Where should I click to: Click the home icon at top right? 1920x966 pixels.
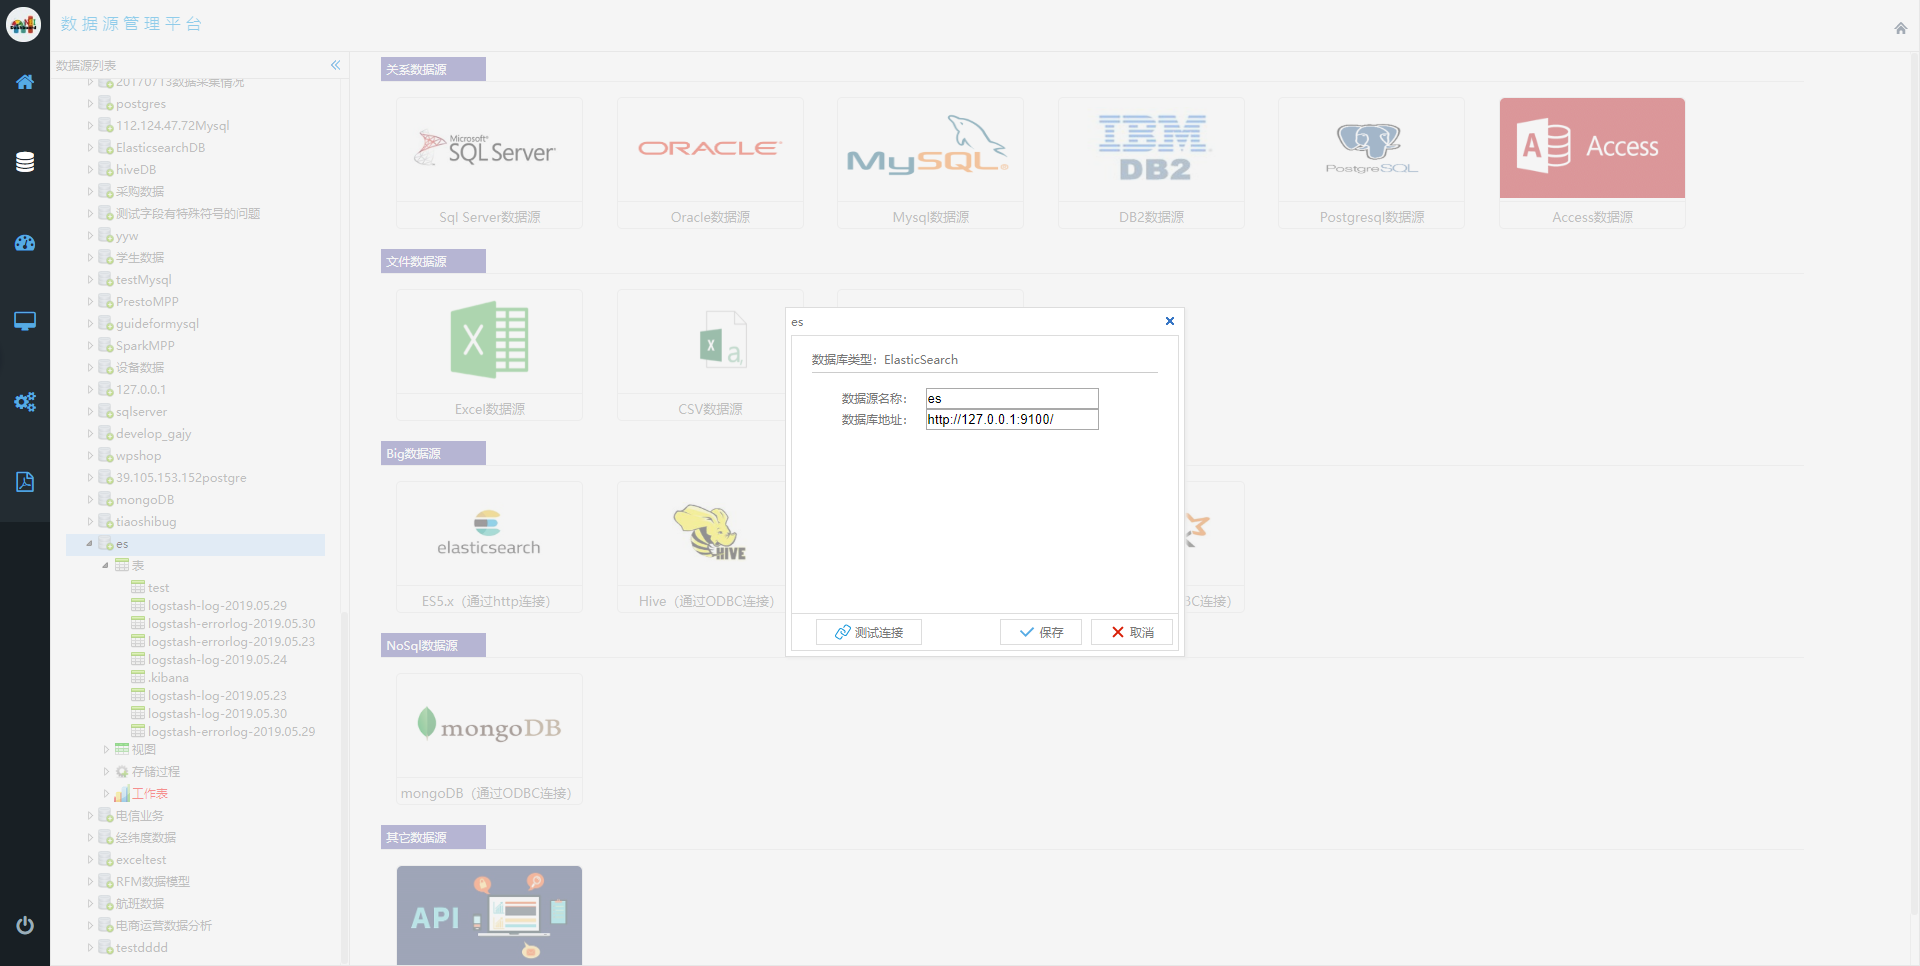click(1901, 28)
